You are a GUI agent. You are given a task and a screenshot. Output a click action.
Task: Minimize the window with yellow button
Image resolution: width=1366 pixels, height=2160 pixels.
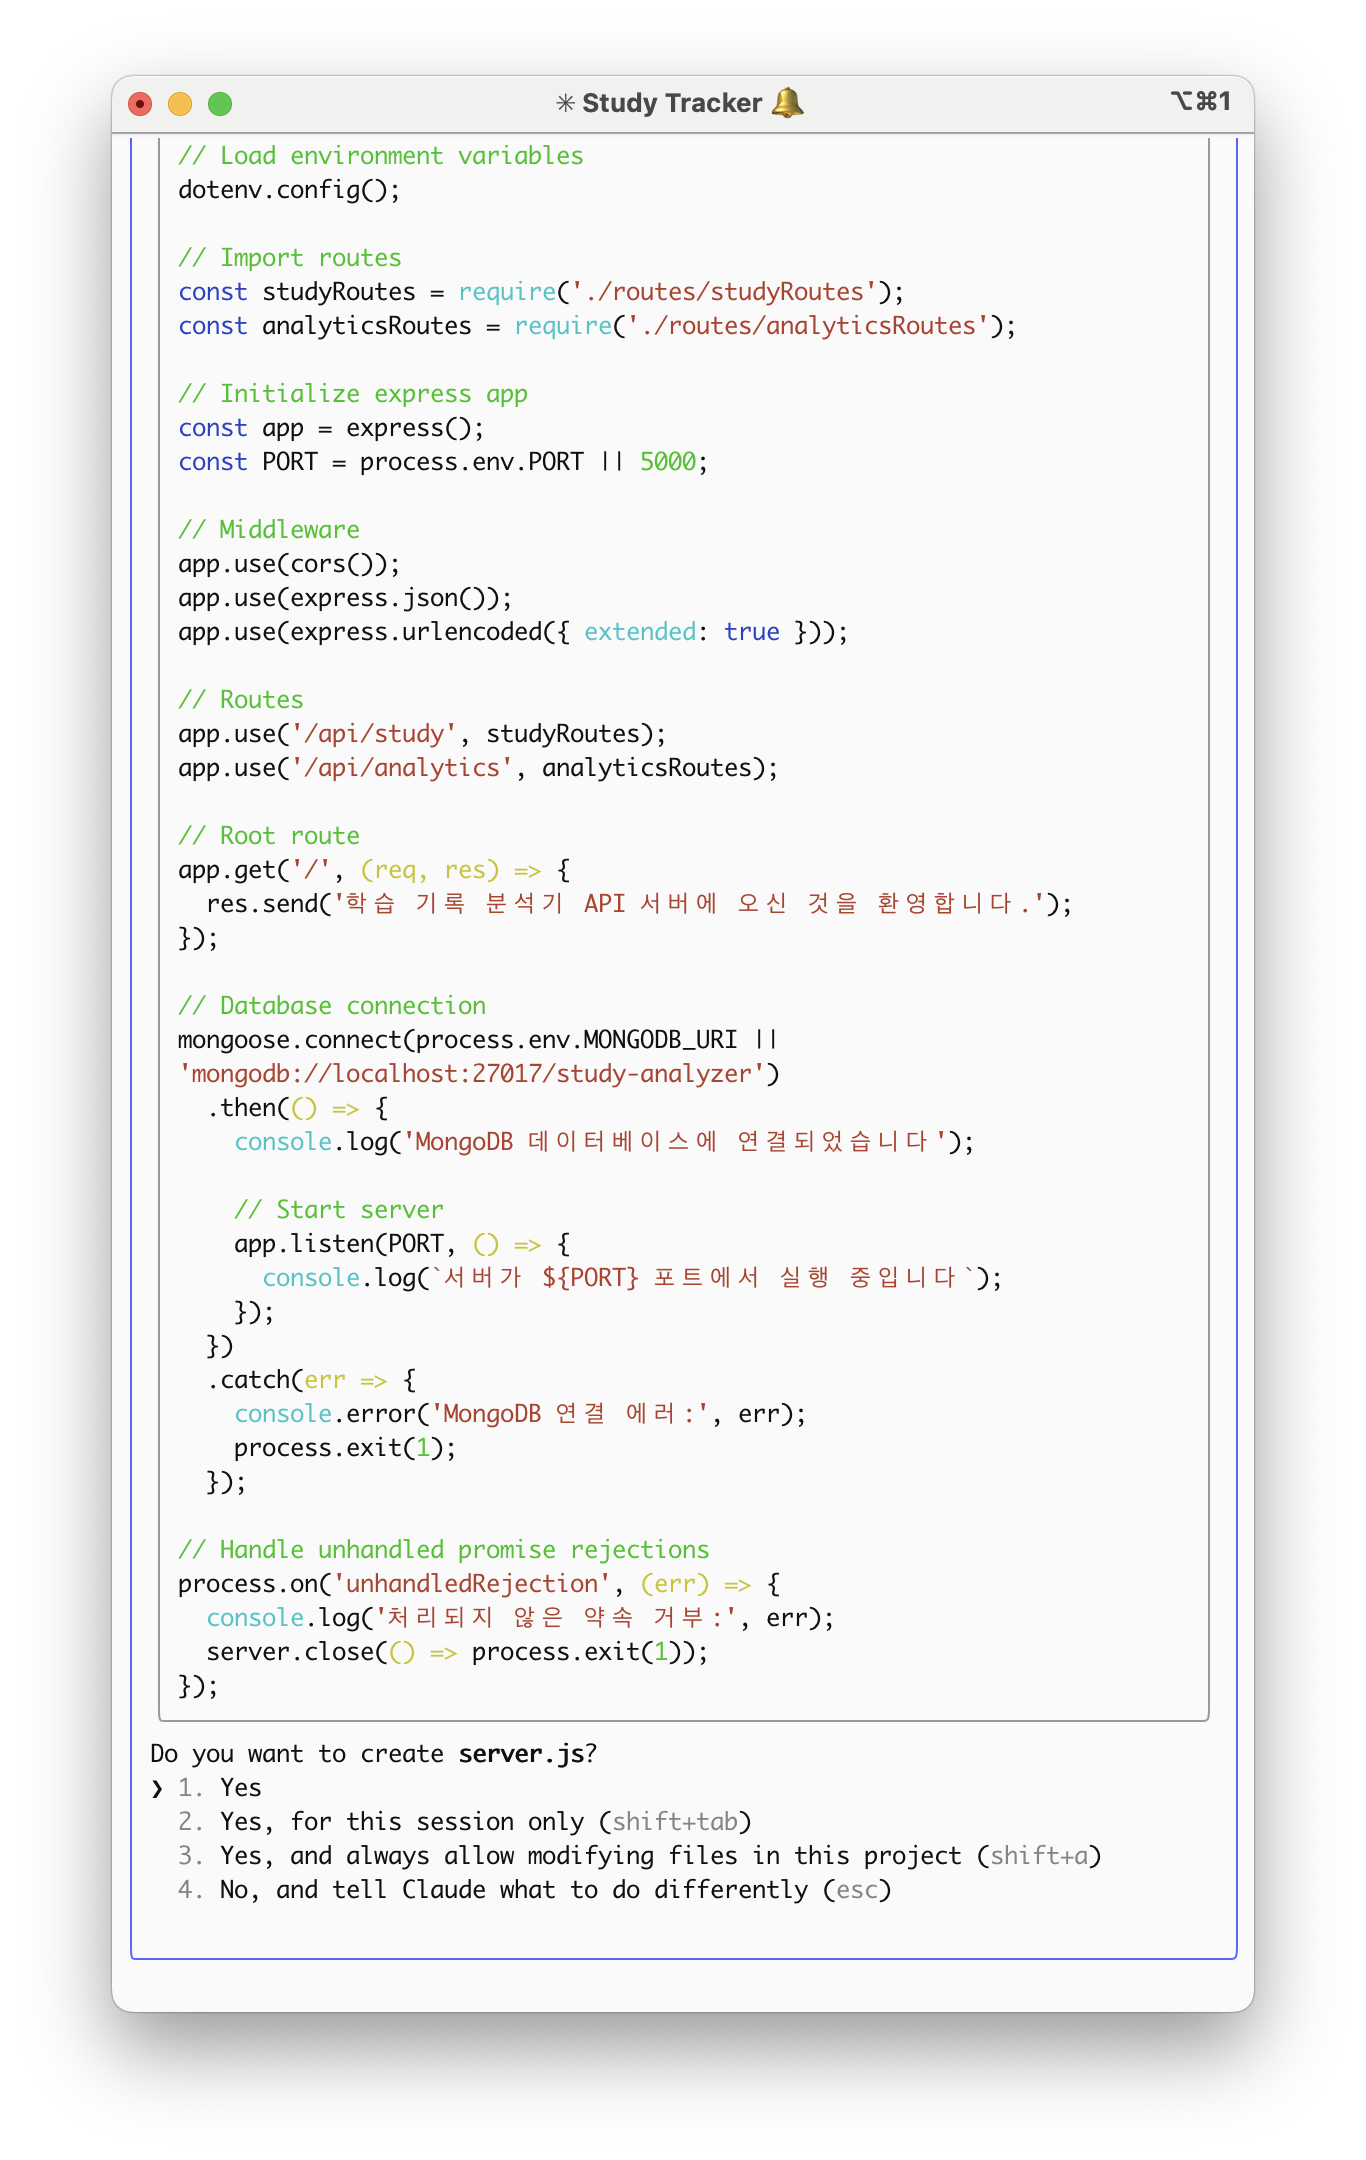(180, 103)
